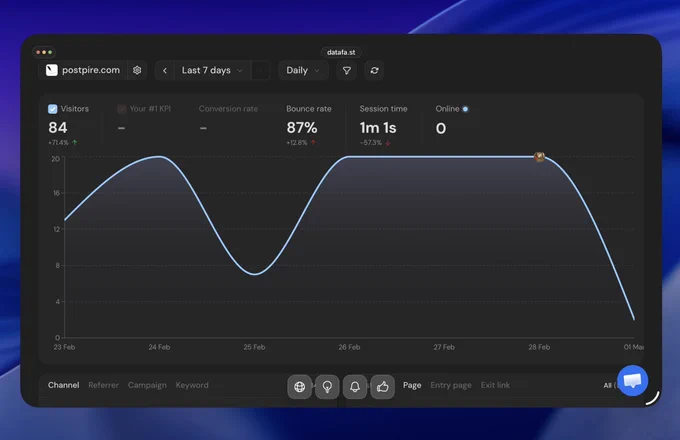The width and height of the screenshot is (680, 440).
Task: Refresh the analytics data
Action: [x=375, y=70]
